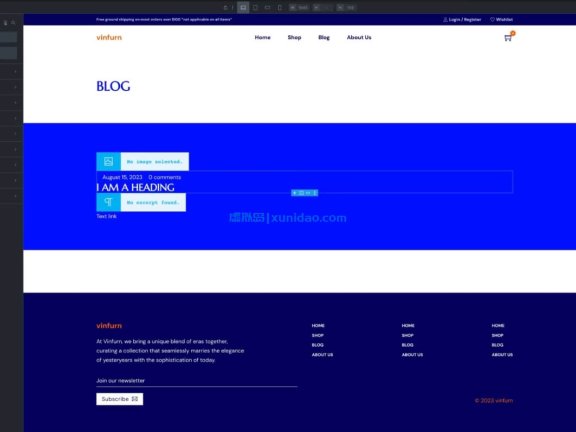
Task: Click SHOP in the middle footer column
Action: point(408,335)
